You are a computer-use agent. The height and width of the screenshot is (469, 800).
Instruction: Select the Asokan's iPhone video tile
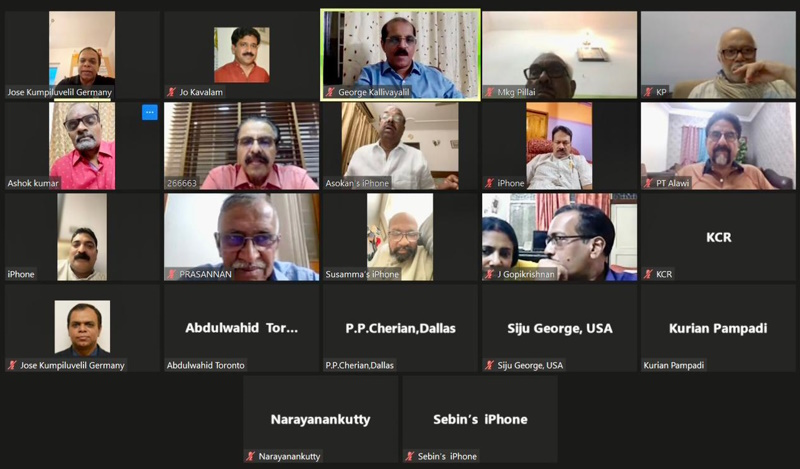[401, 146]
